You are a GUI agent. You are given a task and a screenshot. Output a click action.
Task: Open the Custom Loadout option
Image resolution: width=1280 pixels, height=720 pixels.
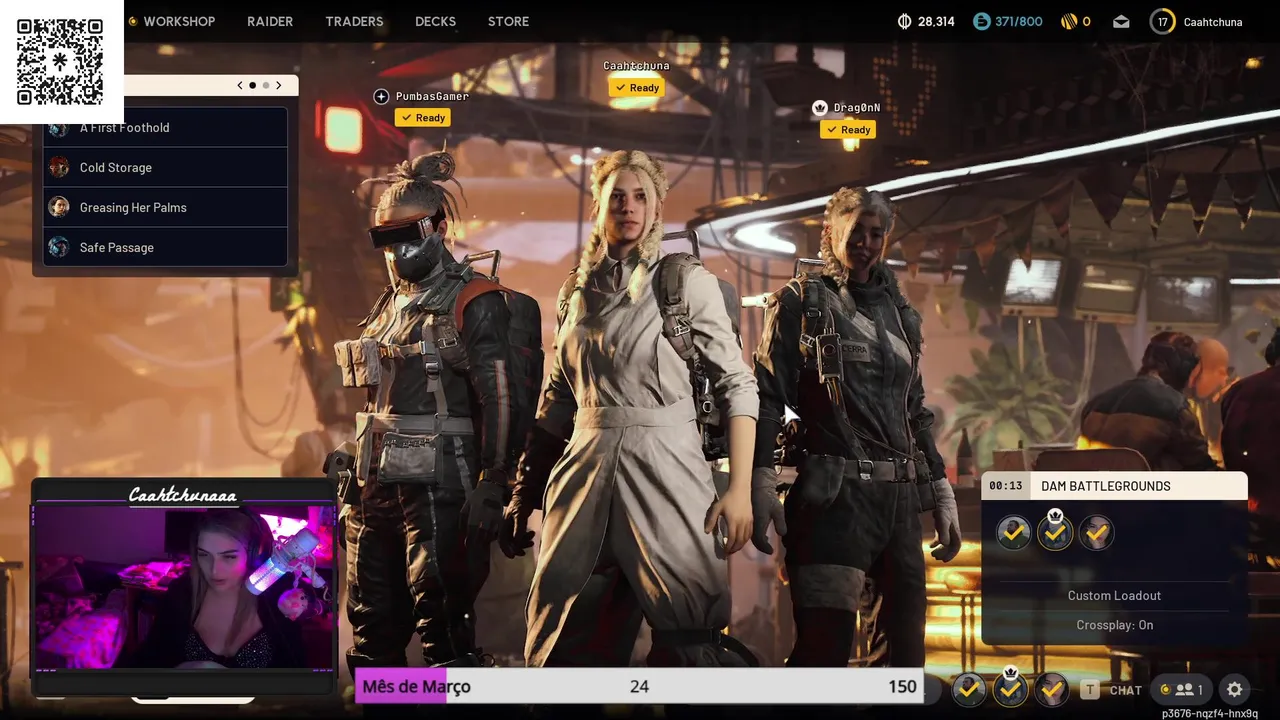click(1114, 595)
